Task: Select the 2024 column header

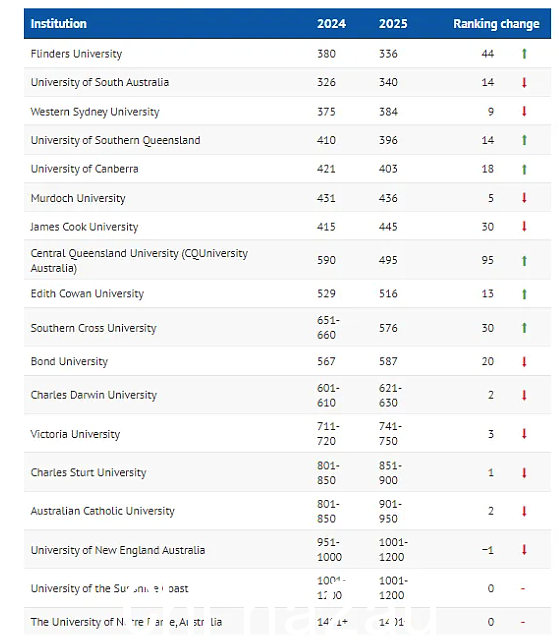Action: 331,24
